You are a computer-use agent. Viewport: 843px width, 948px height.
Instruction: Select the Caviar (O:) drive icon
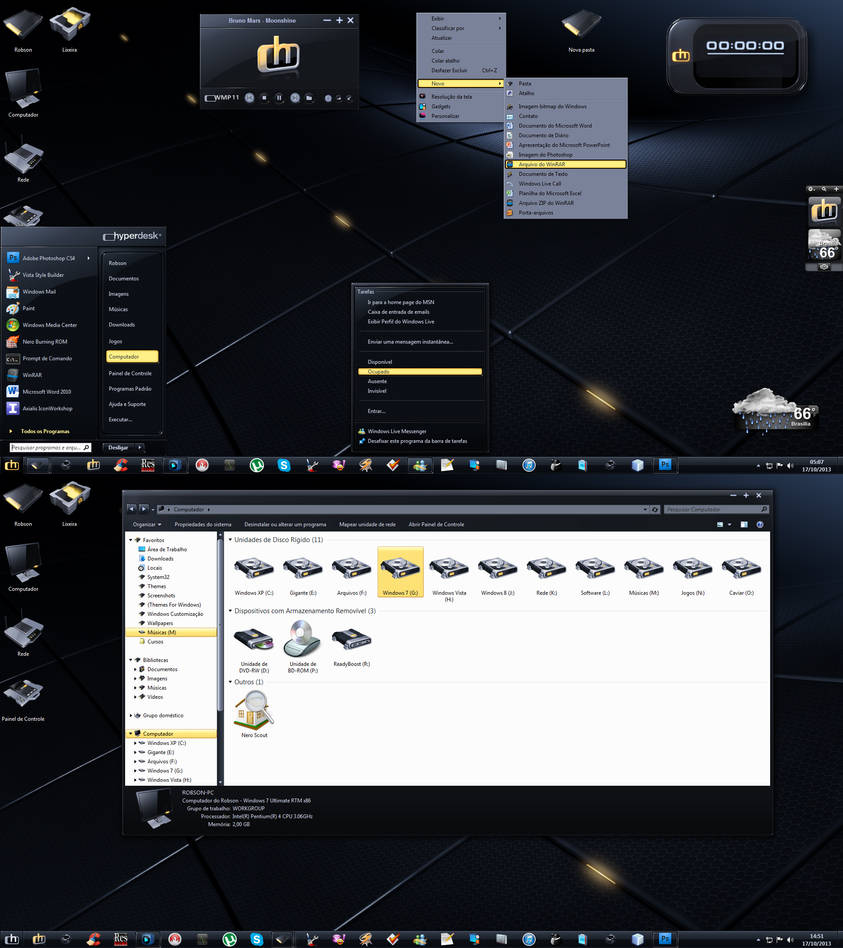tap(741, 573)
